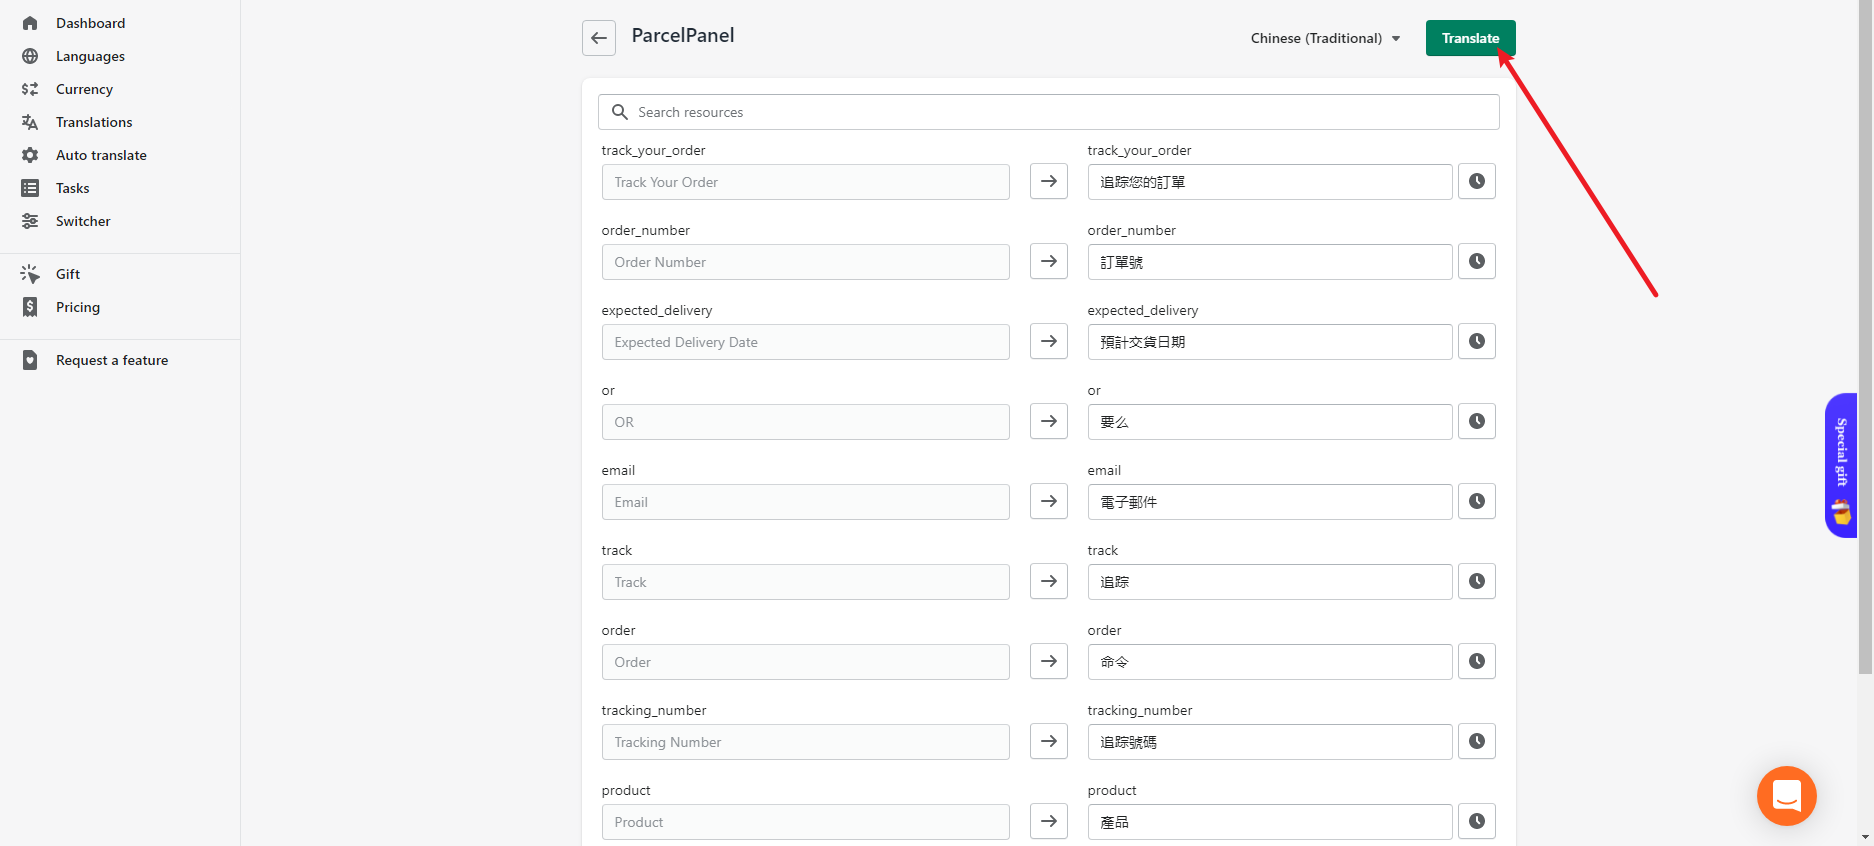Open history clock for email translation
Viewport: 1874px width, 846px height.
(1477, 501)
